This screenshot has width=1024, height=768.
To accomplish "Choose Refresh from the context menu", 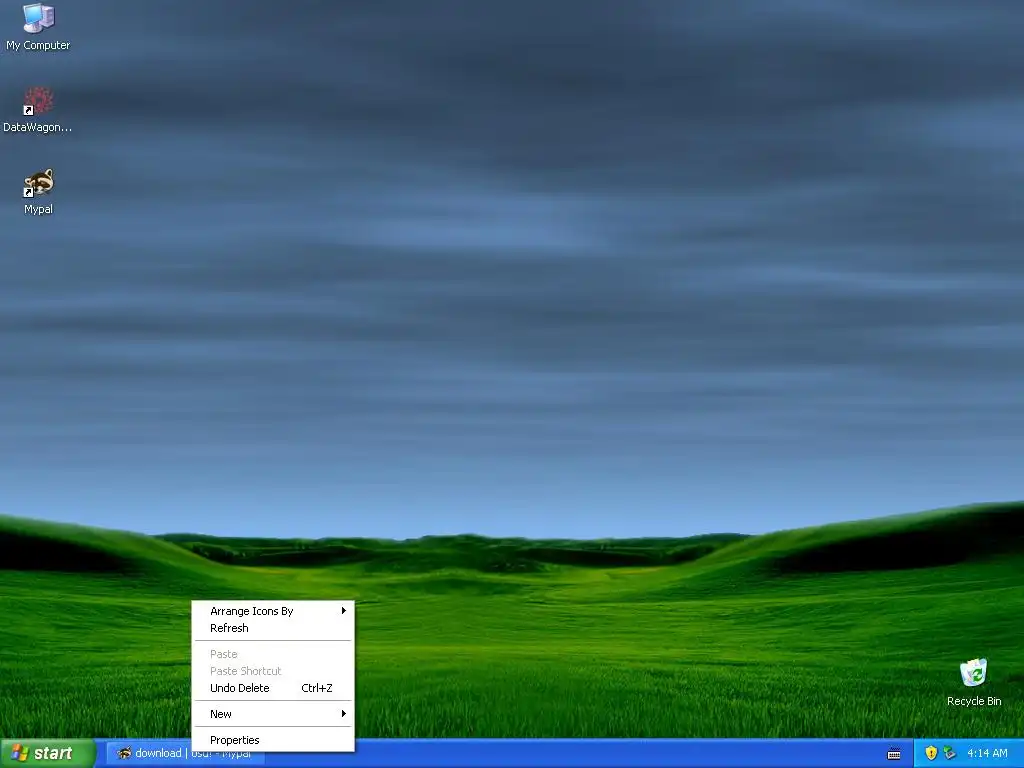I will [x=273, y=628].
